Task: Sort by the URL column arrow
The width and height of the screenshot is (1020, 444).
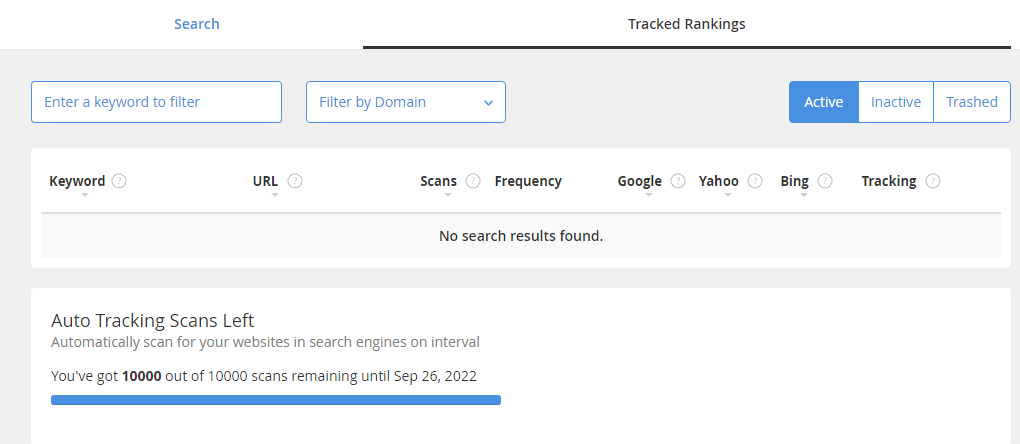Action: coord(275,195)
